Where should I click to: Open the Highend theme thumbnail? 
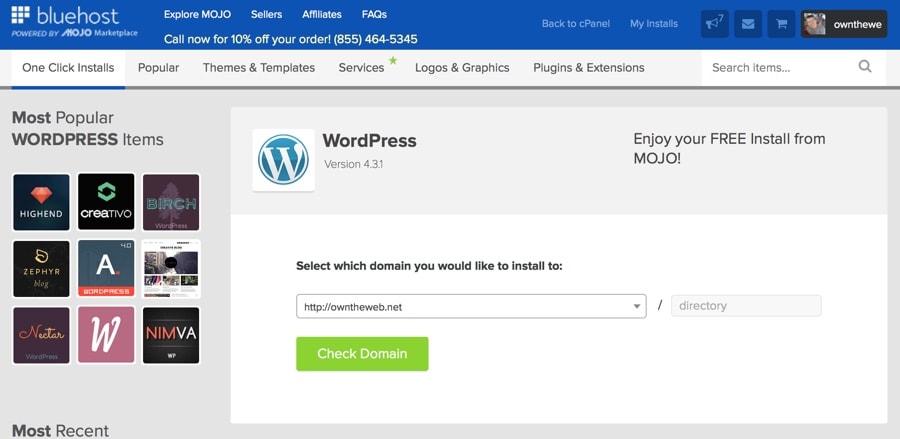[41, 203]
